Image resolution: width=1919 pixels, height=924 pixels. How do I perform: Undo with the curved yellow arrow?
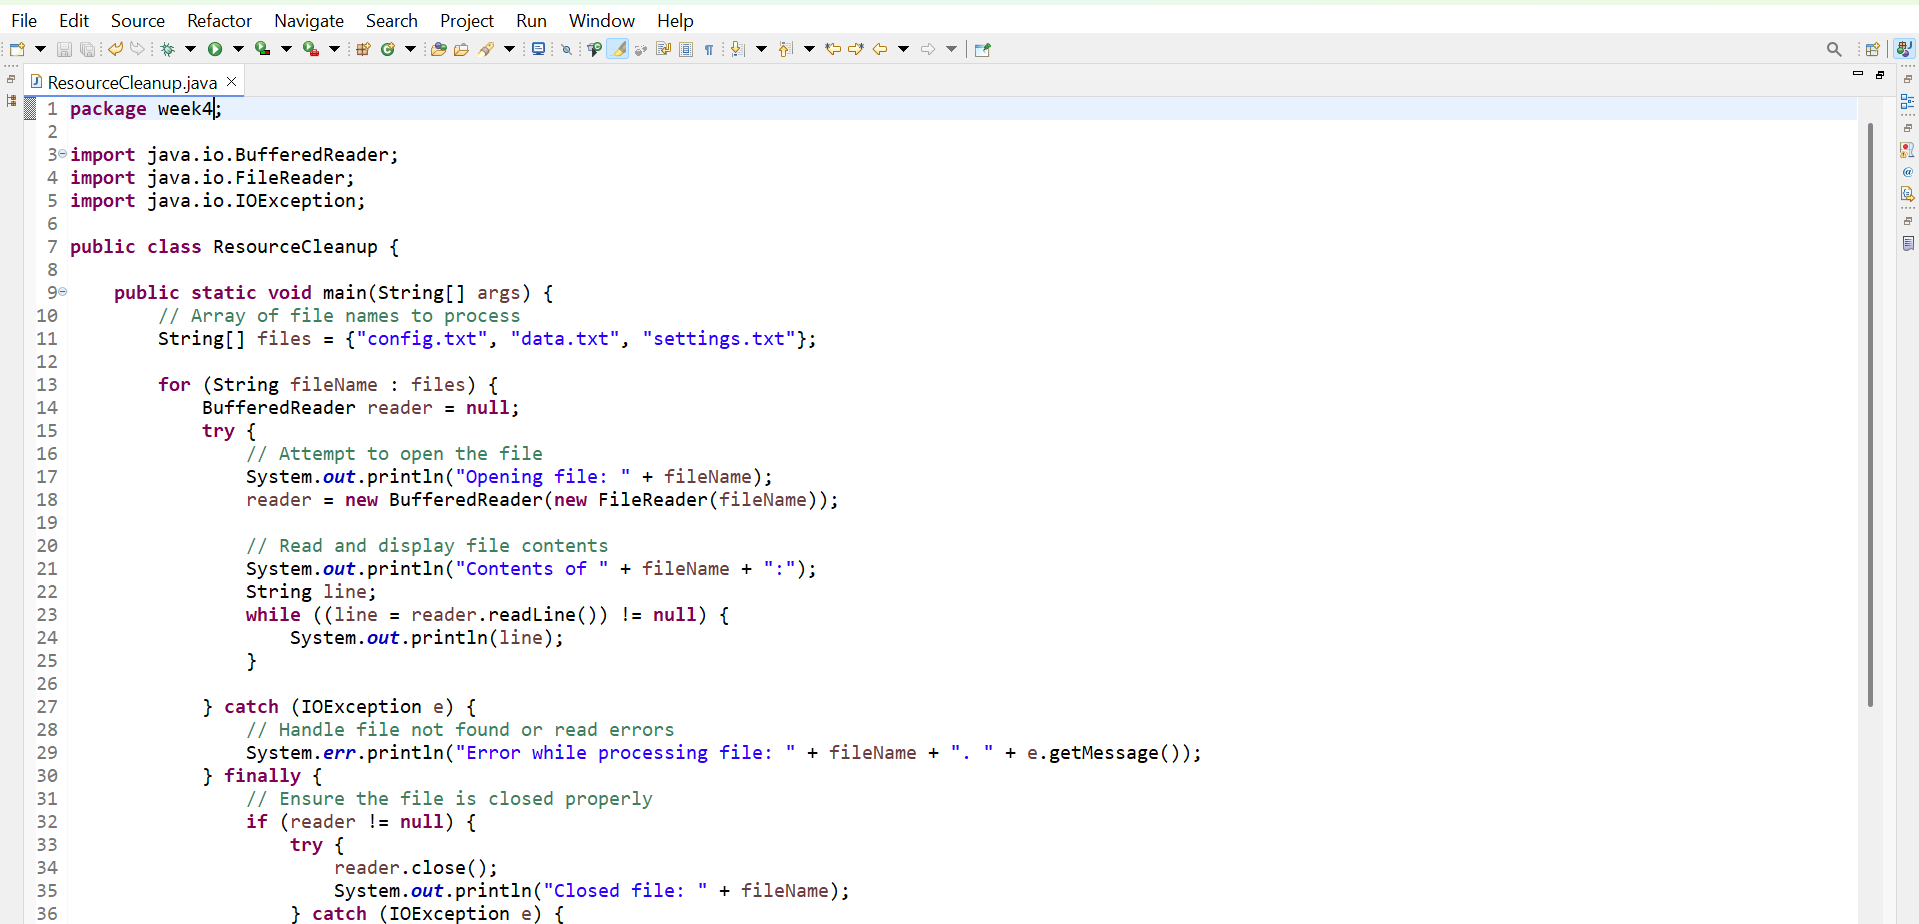[115, 49]
